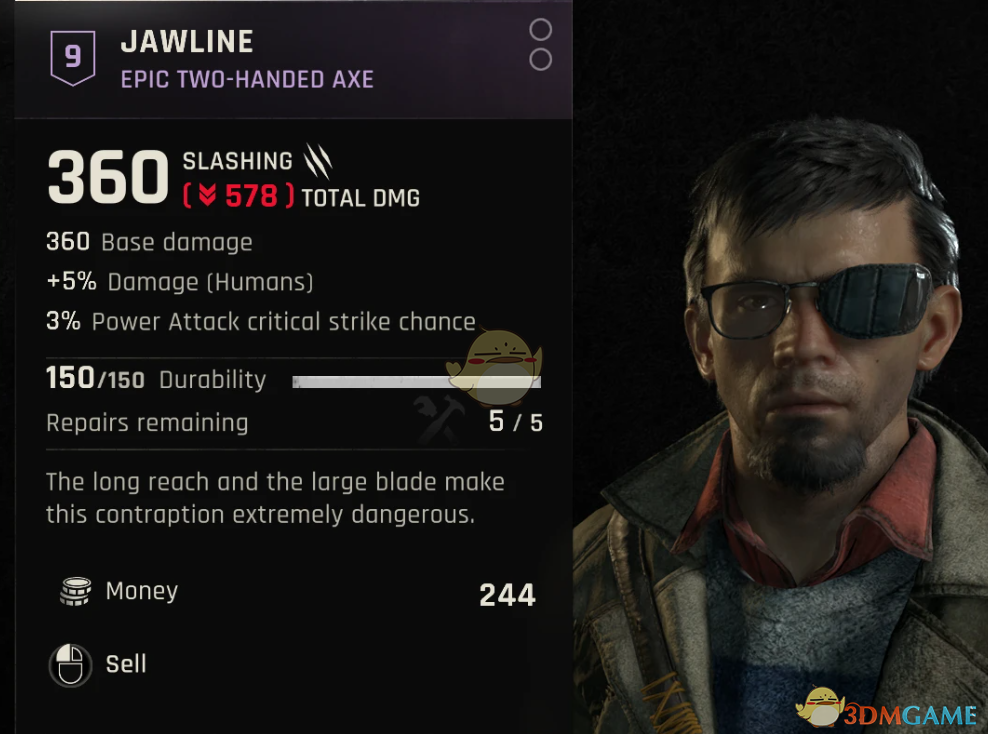This screenshot has width=988, height=734.
Task: Select the Epic Two-Handed Axe subtitle
Action: coord(247,79)
